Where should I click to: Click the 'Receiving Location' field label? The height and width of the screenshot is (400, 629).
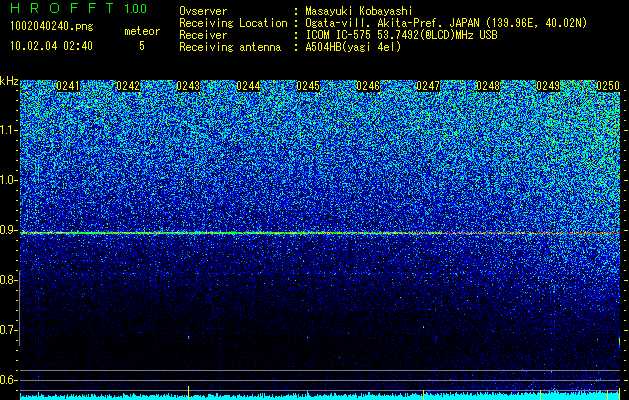[x=233, y=23]
